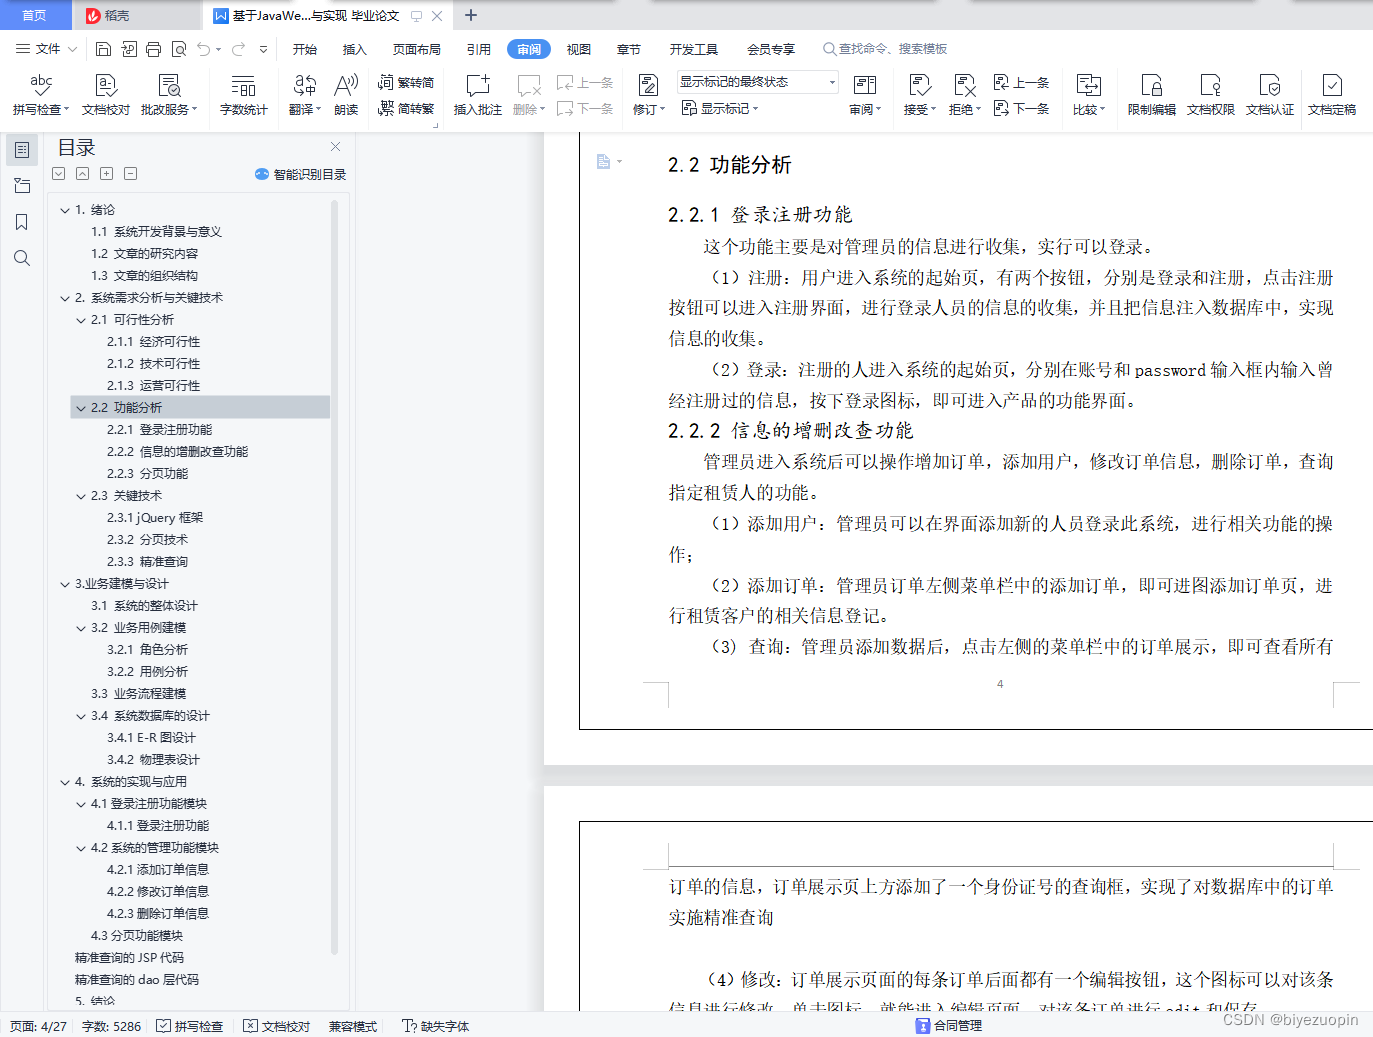Screen dimensions: 1373x1037
Task: Switch to the 插入 ribbon tab
Action: coord(355,49)
